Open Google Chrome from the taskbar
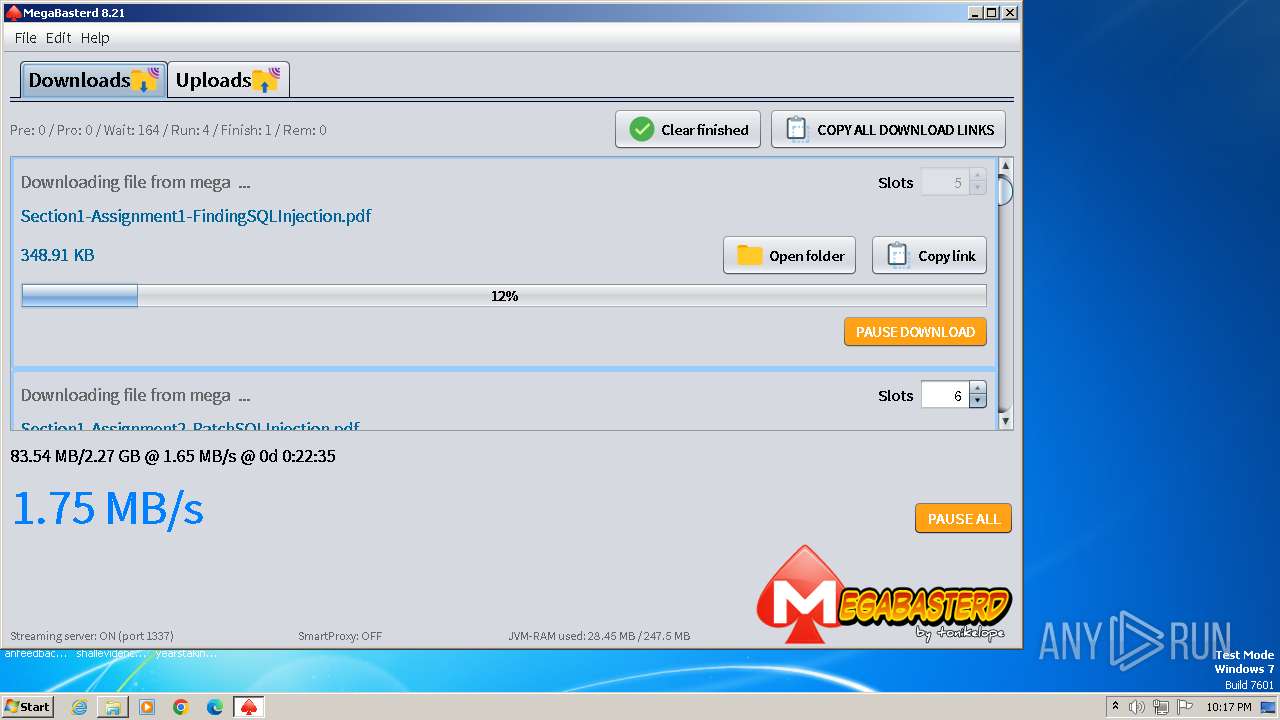This screenshot has width=1280, height=720. coord(181,707)
